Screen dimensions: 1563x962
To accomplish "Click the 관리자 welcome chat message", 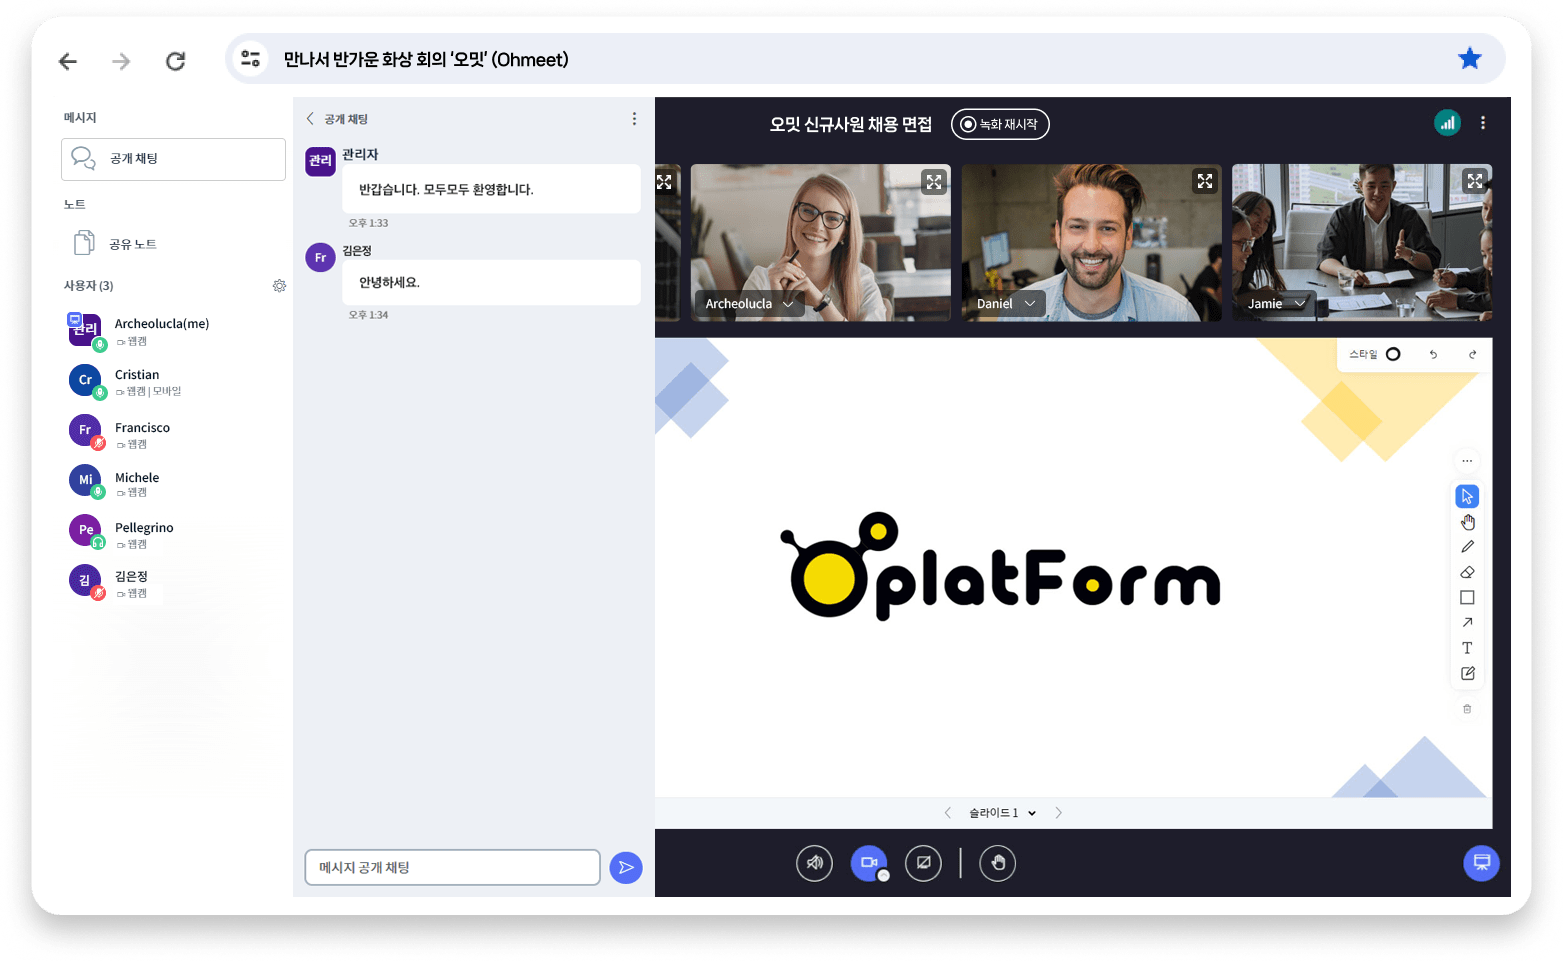I will point(491,189).
